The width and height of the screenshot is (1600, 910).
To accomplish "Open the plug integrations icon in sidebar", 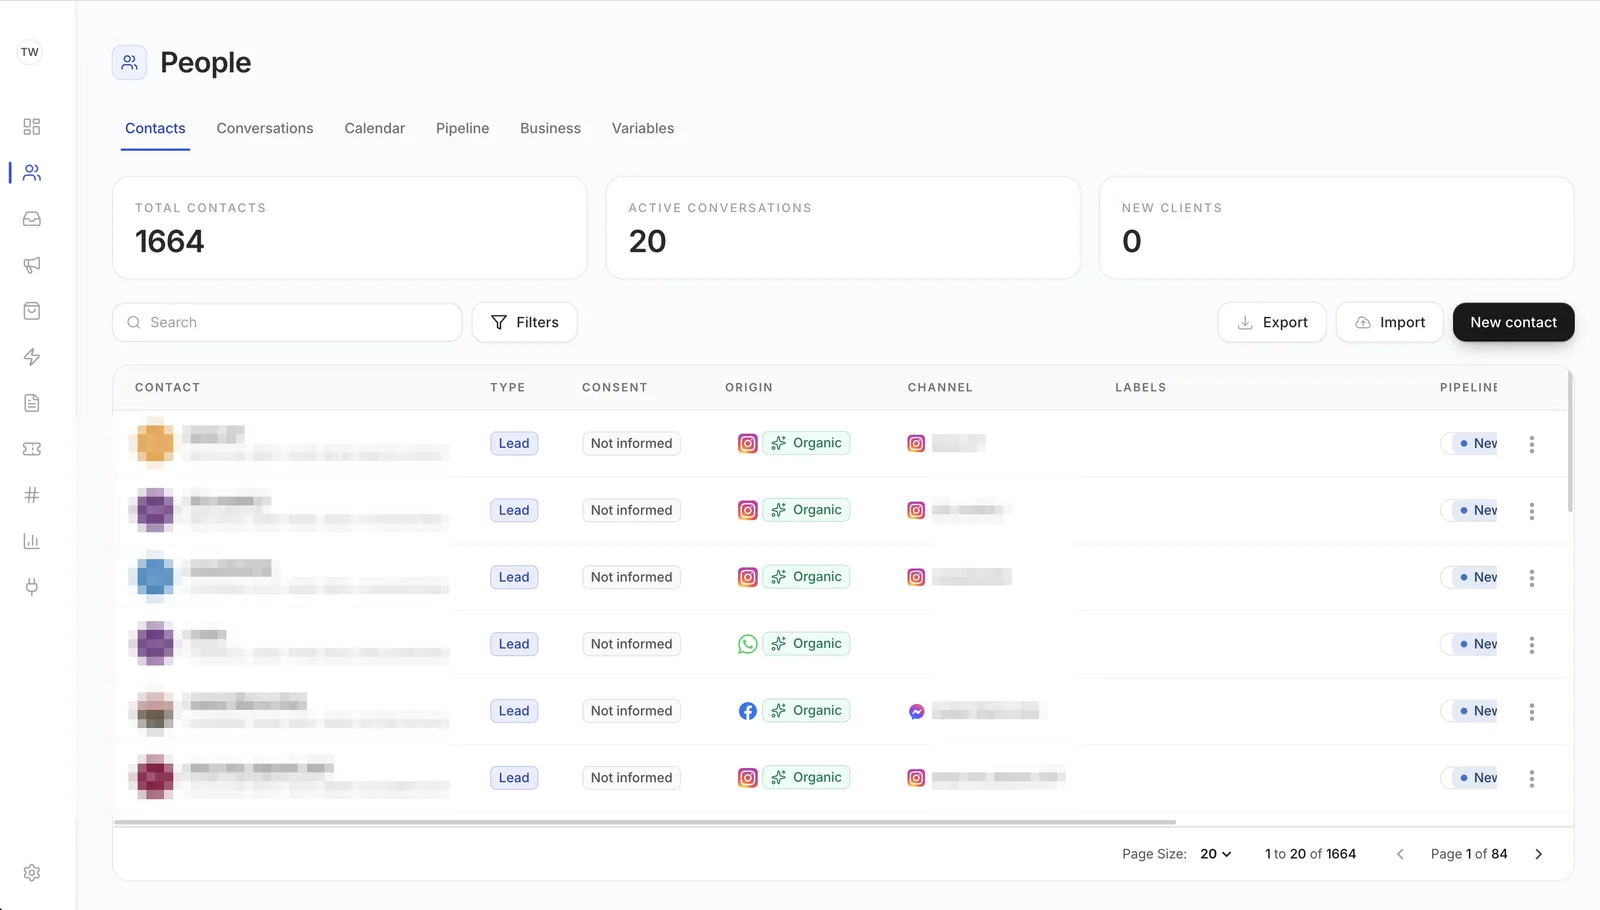I will (x=32, y=587).
